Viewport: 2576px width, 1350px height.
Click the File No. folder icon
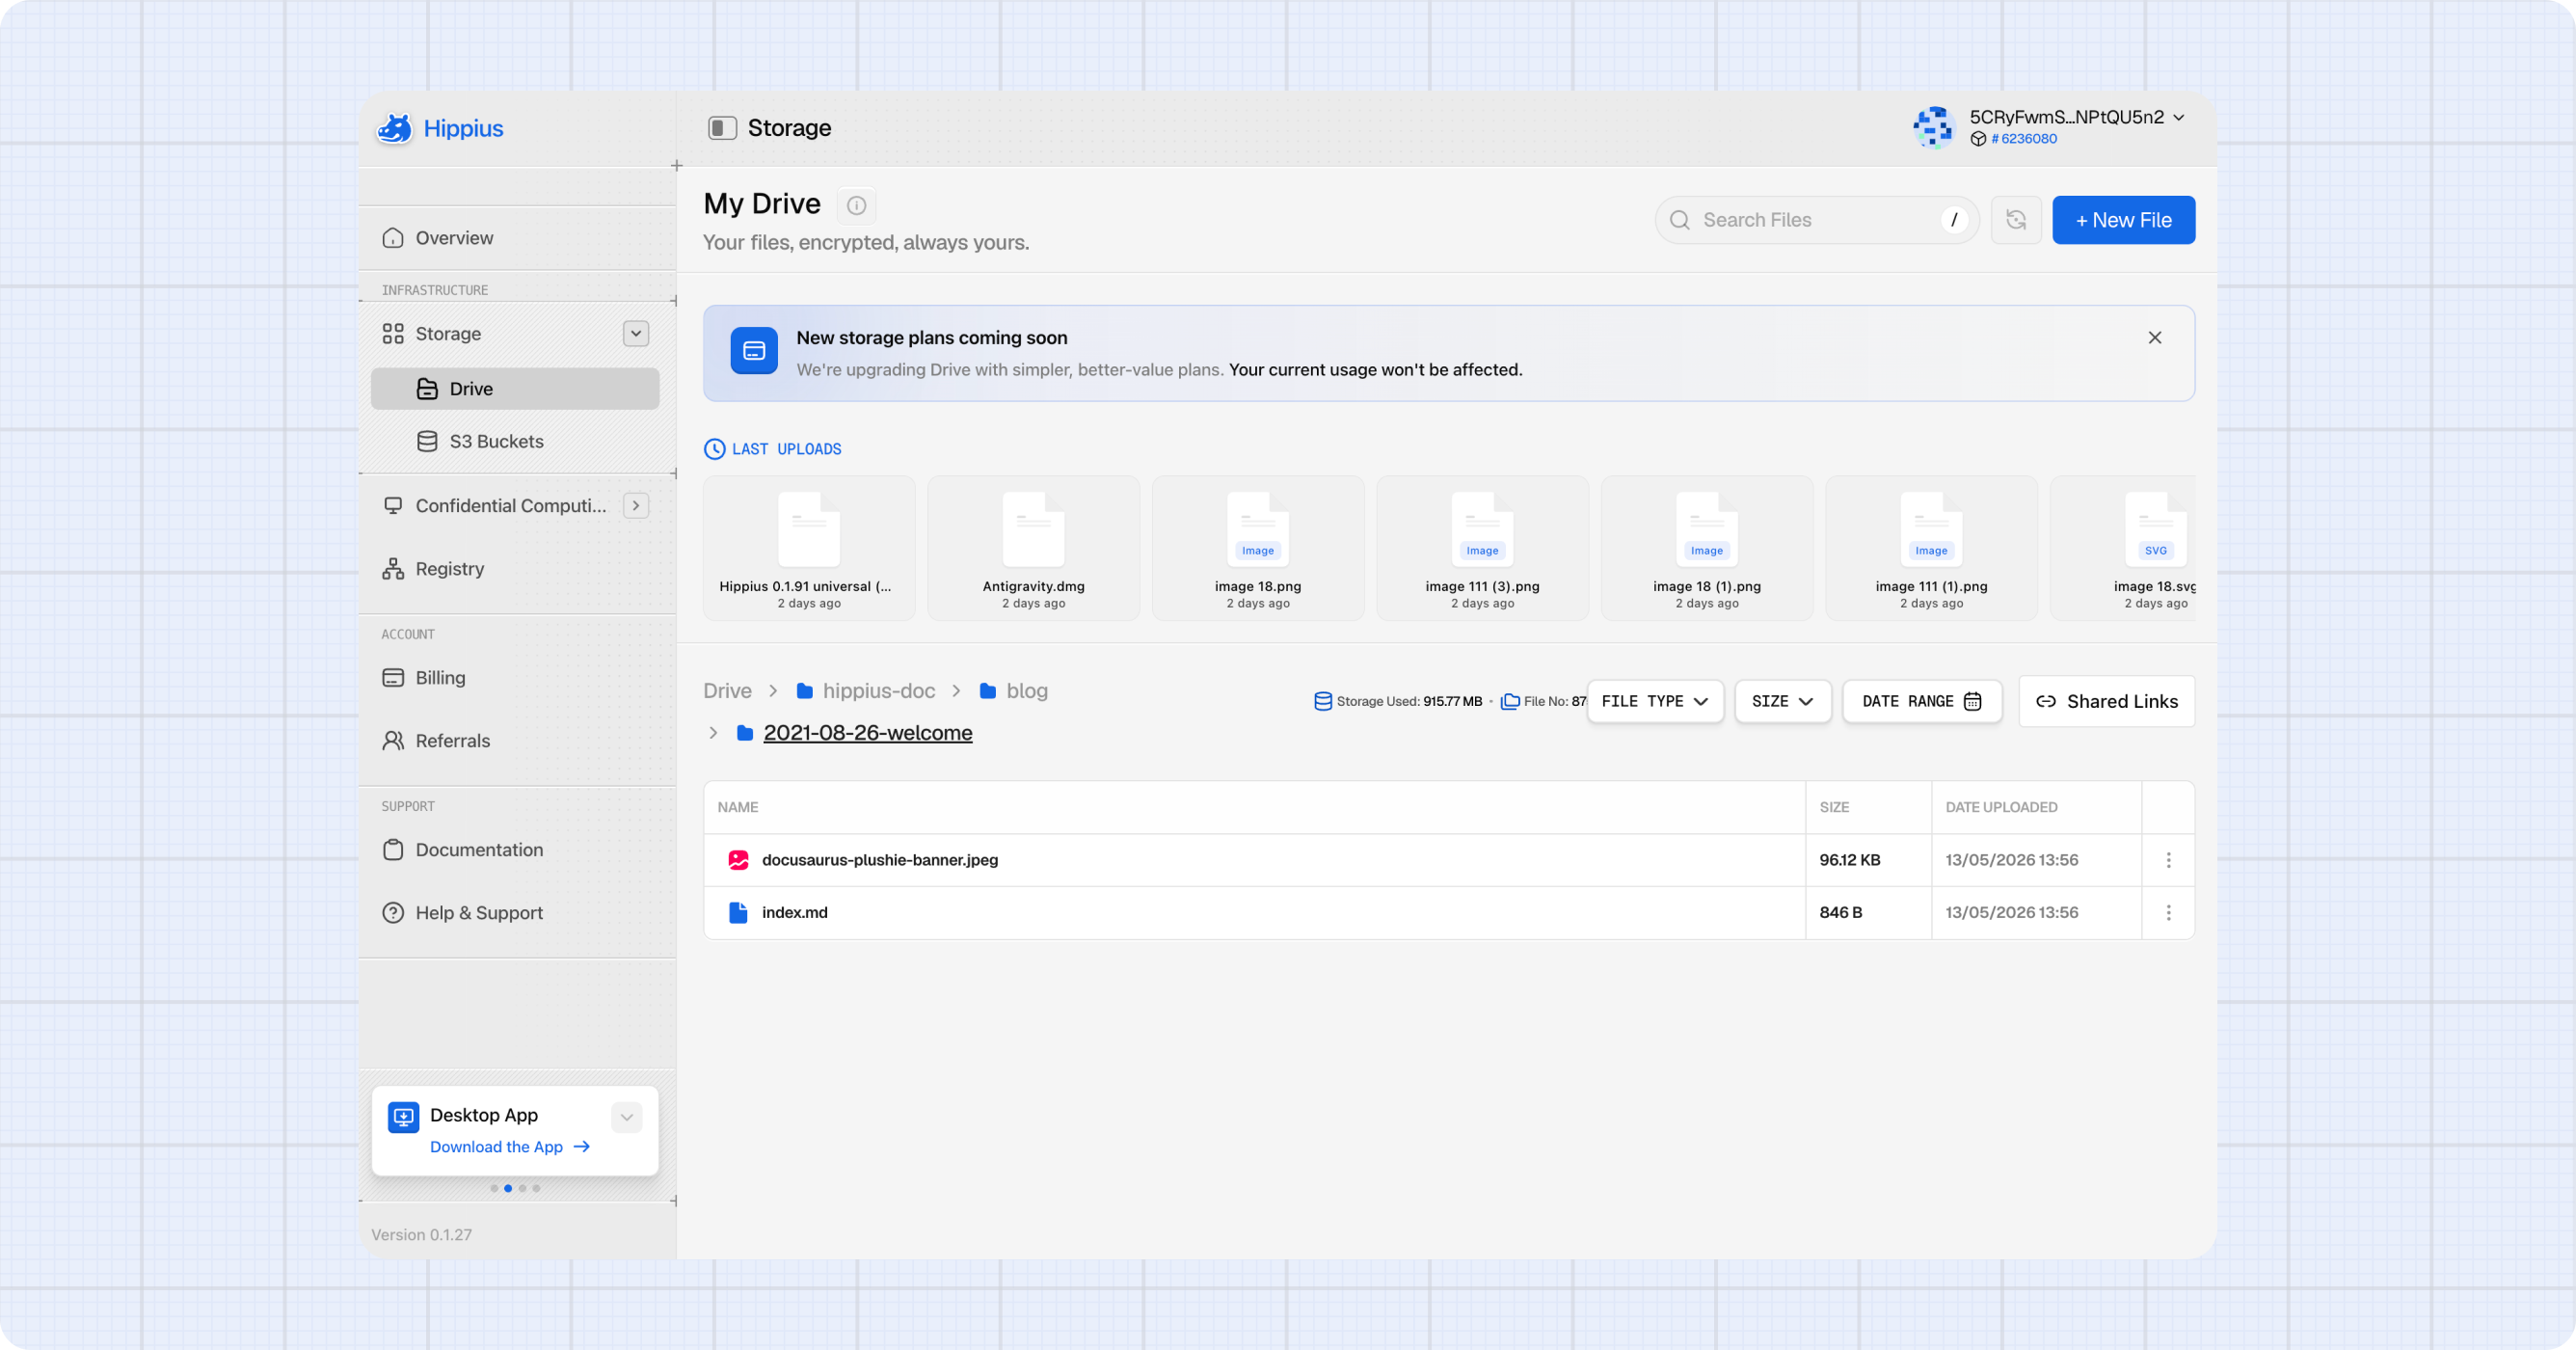click(x=1510, y=702)
